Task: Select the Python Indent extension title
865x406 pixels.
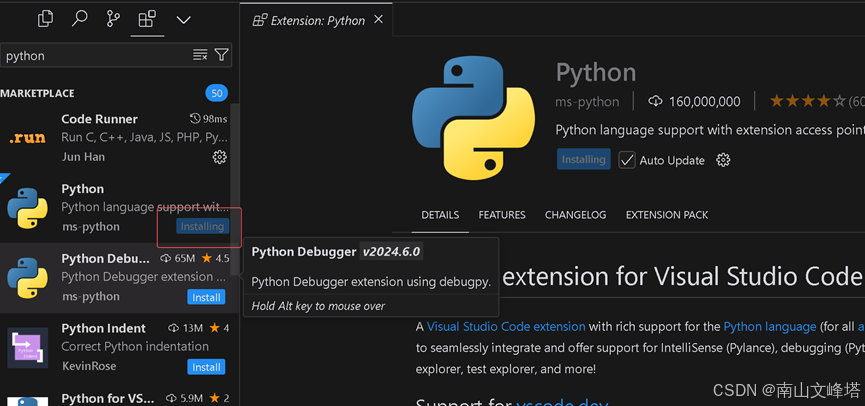Action: pyautogui.click(x=104, y=328)
